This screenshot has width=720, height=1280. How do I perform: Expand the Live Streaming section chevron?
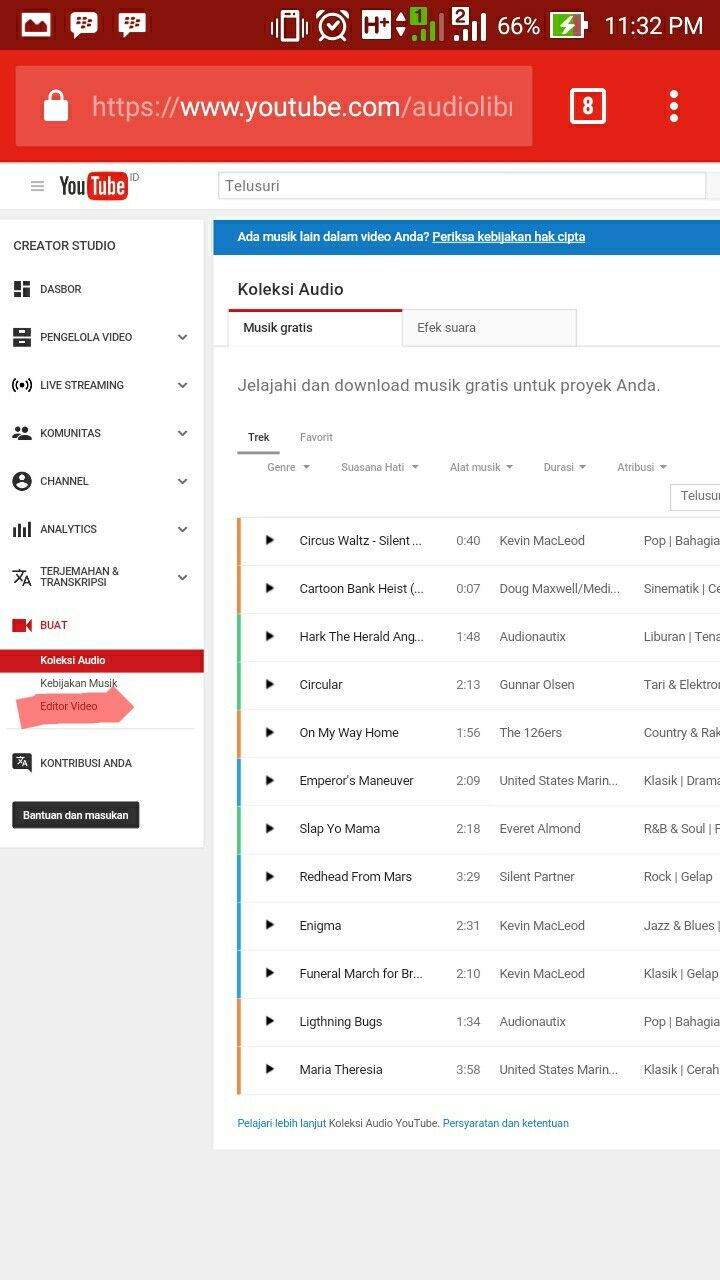[182, 385]
